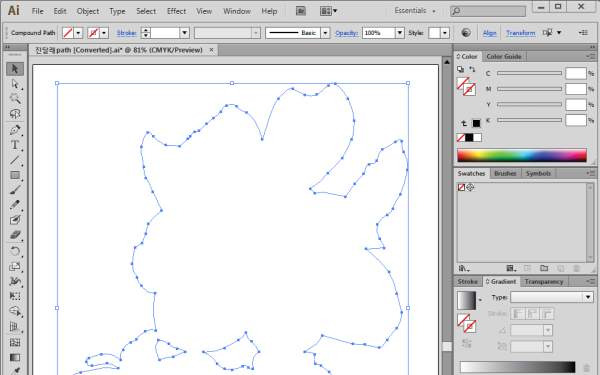The image size is (600, 375).
Task: Select the Magic Wand tool
Action: (15, 98)
